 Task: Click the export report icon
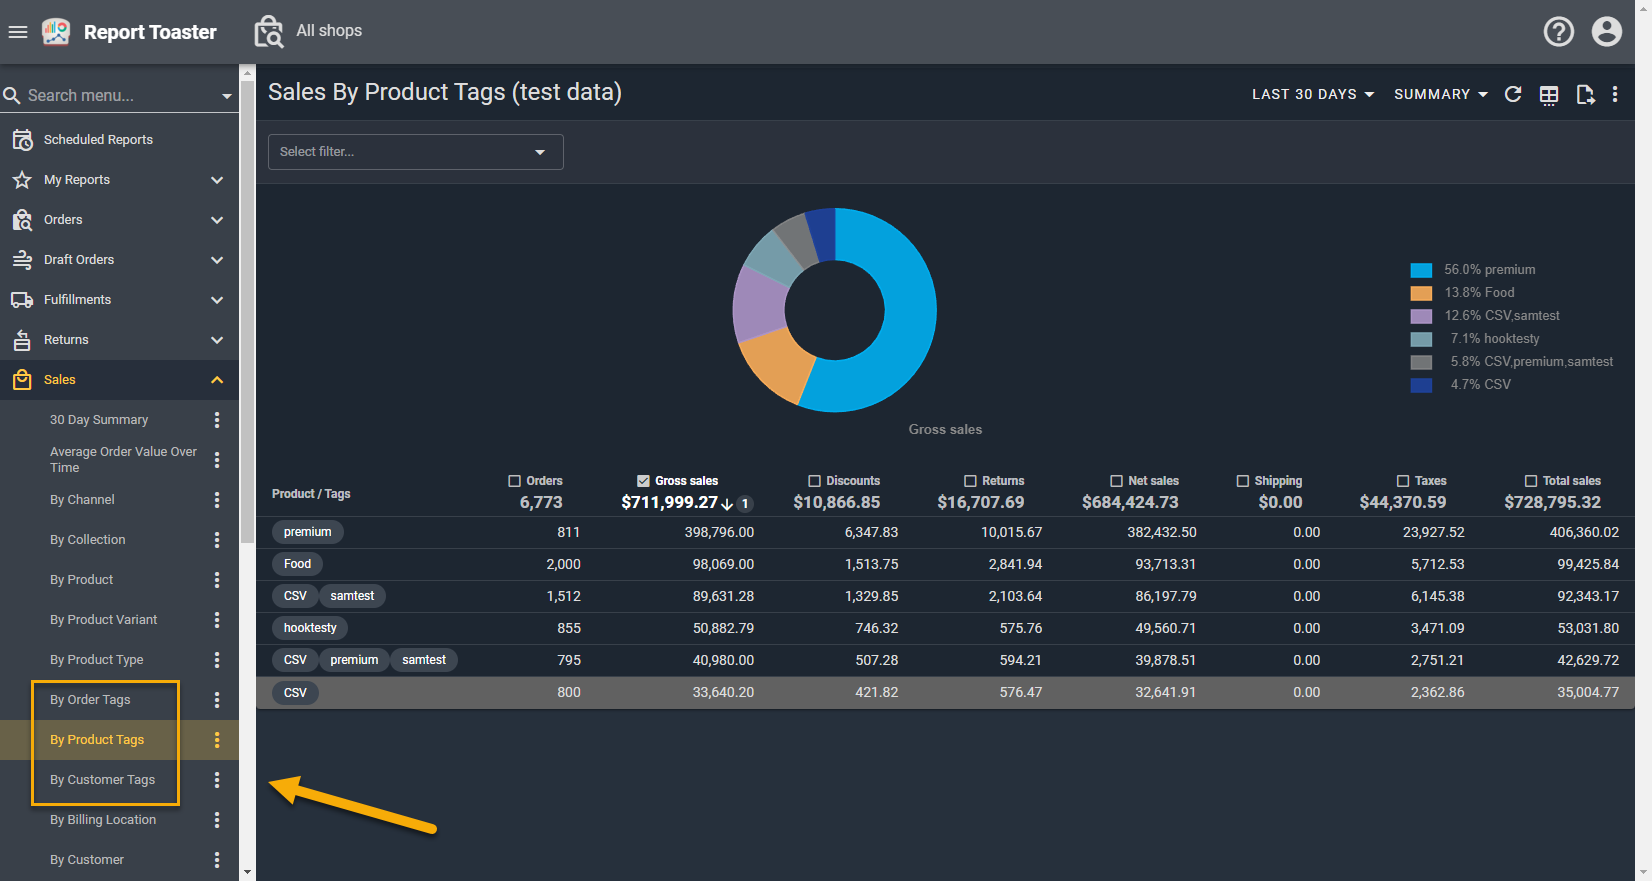(1585, 95)
